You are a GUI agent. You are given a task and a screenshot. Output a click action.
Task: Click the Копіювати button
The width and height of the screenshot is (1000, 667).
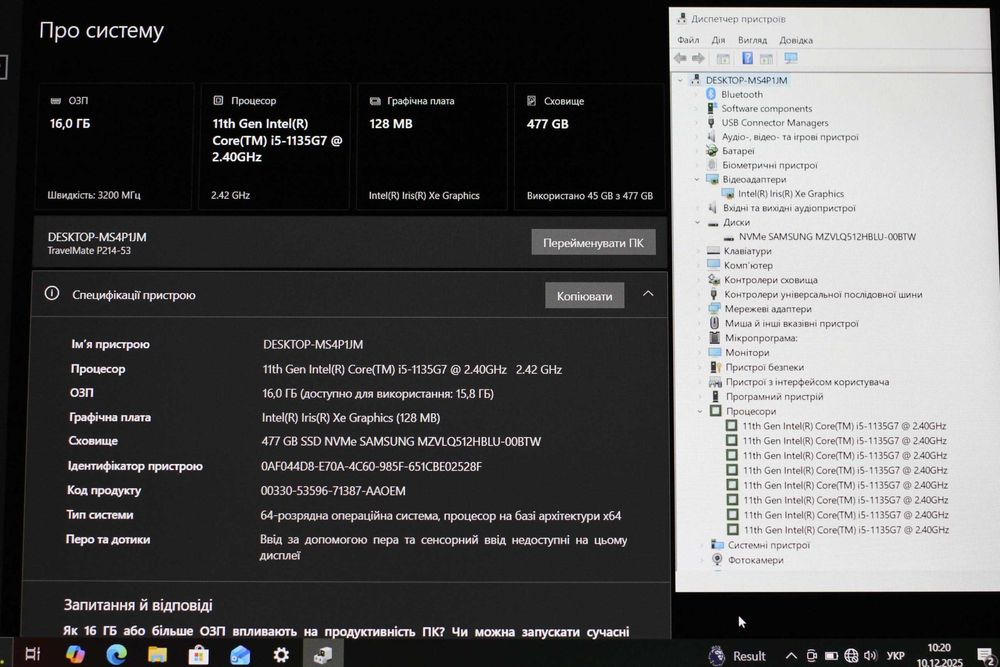(x=584, y=295)
